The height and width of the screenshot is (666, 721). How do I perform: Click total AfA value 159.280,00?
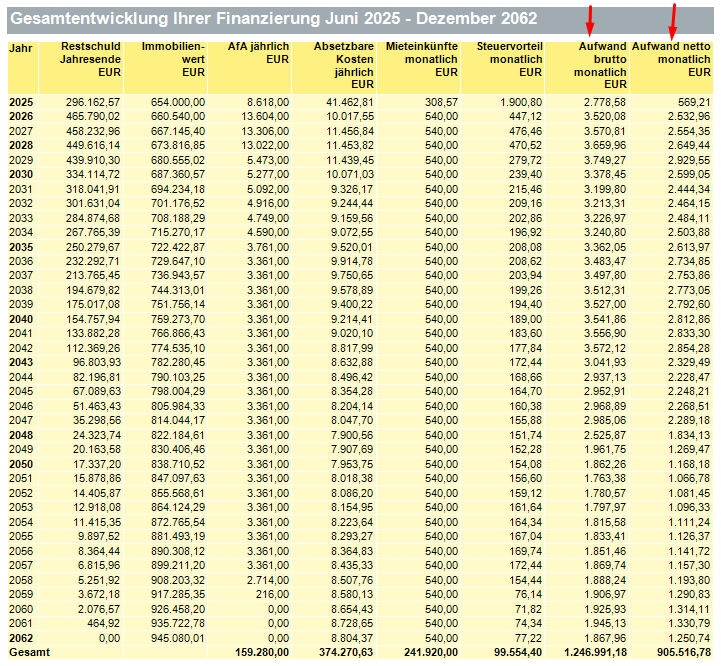(x=262, y=652)
